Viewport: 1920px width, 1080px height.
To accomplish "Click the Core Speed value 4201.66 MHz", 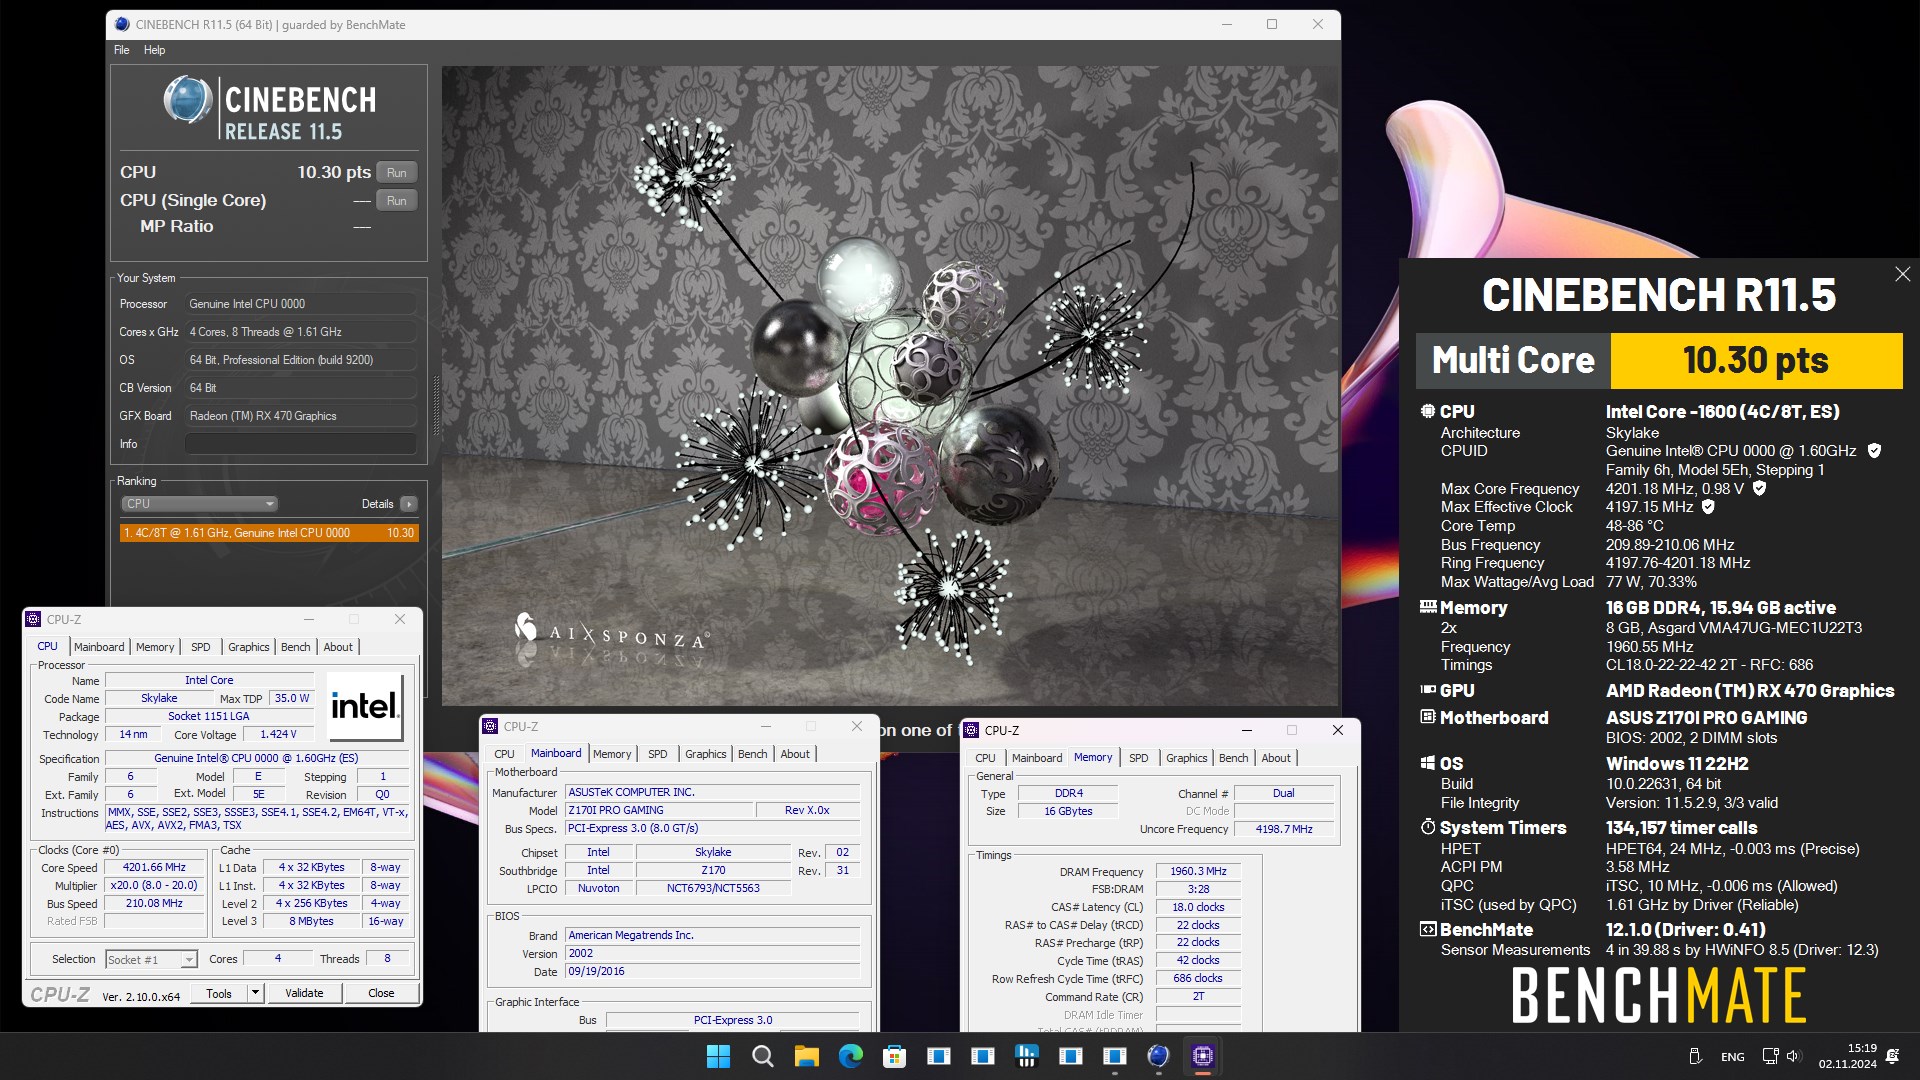I will point(154,867).
